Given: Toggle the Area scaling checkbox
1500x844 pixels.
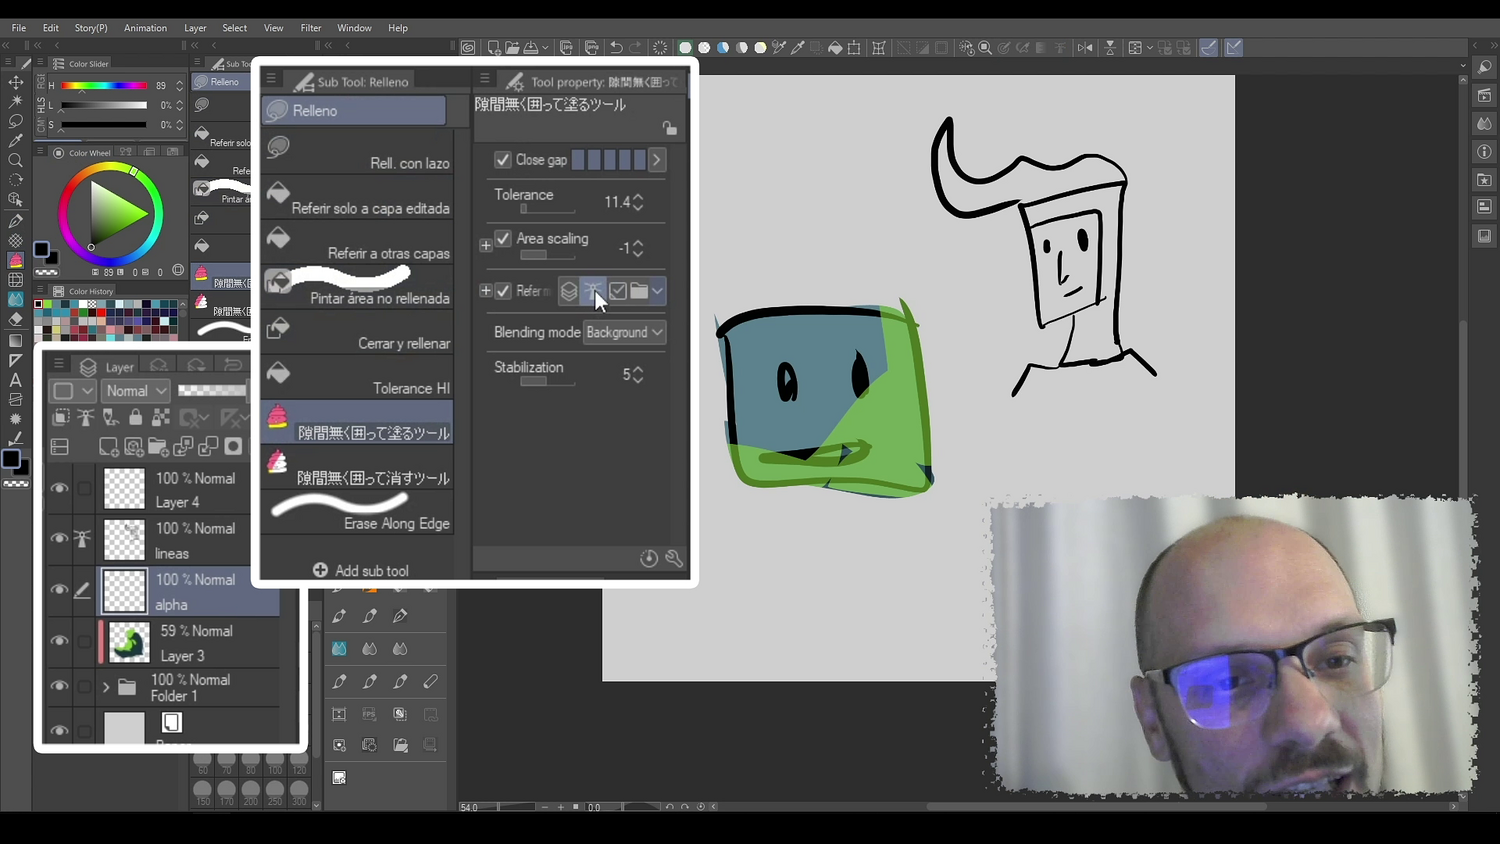Looking at the screenshot, I should 503,239.
